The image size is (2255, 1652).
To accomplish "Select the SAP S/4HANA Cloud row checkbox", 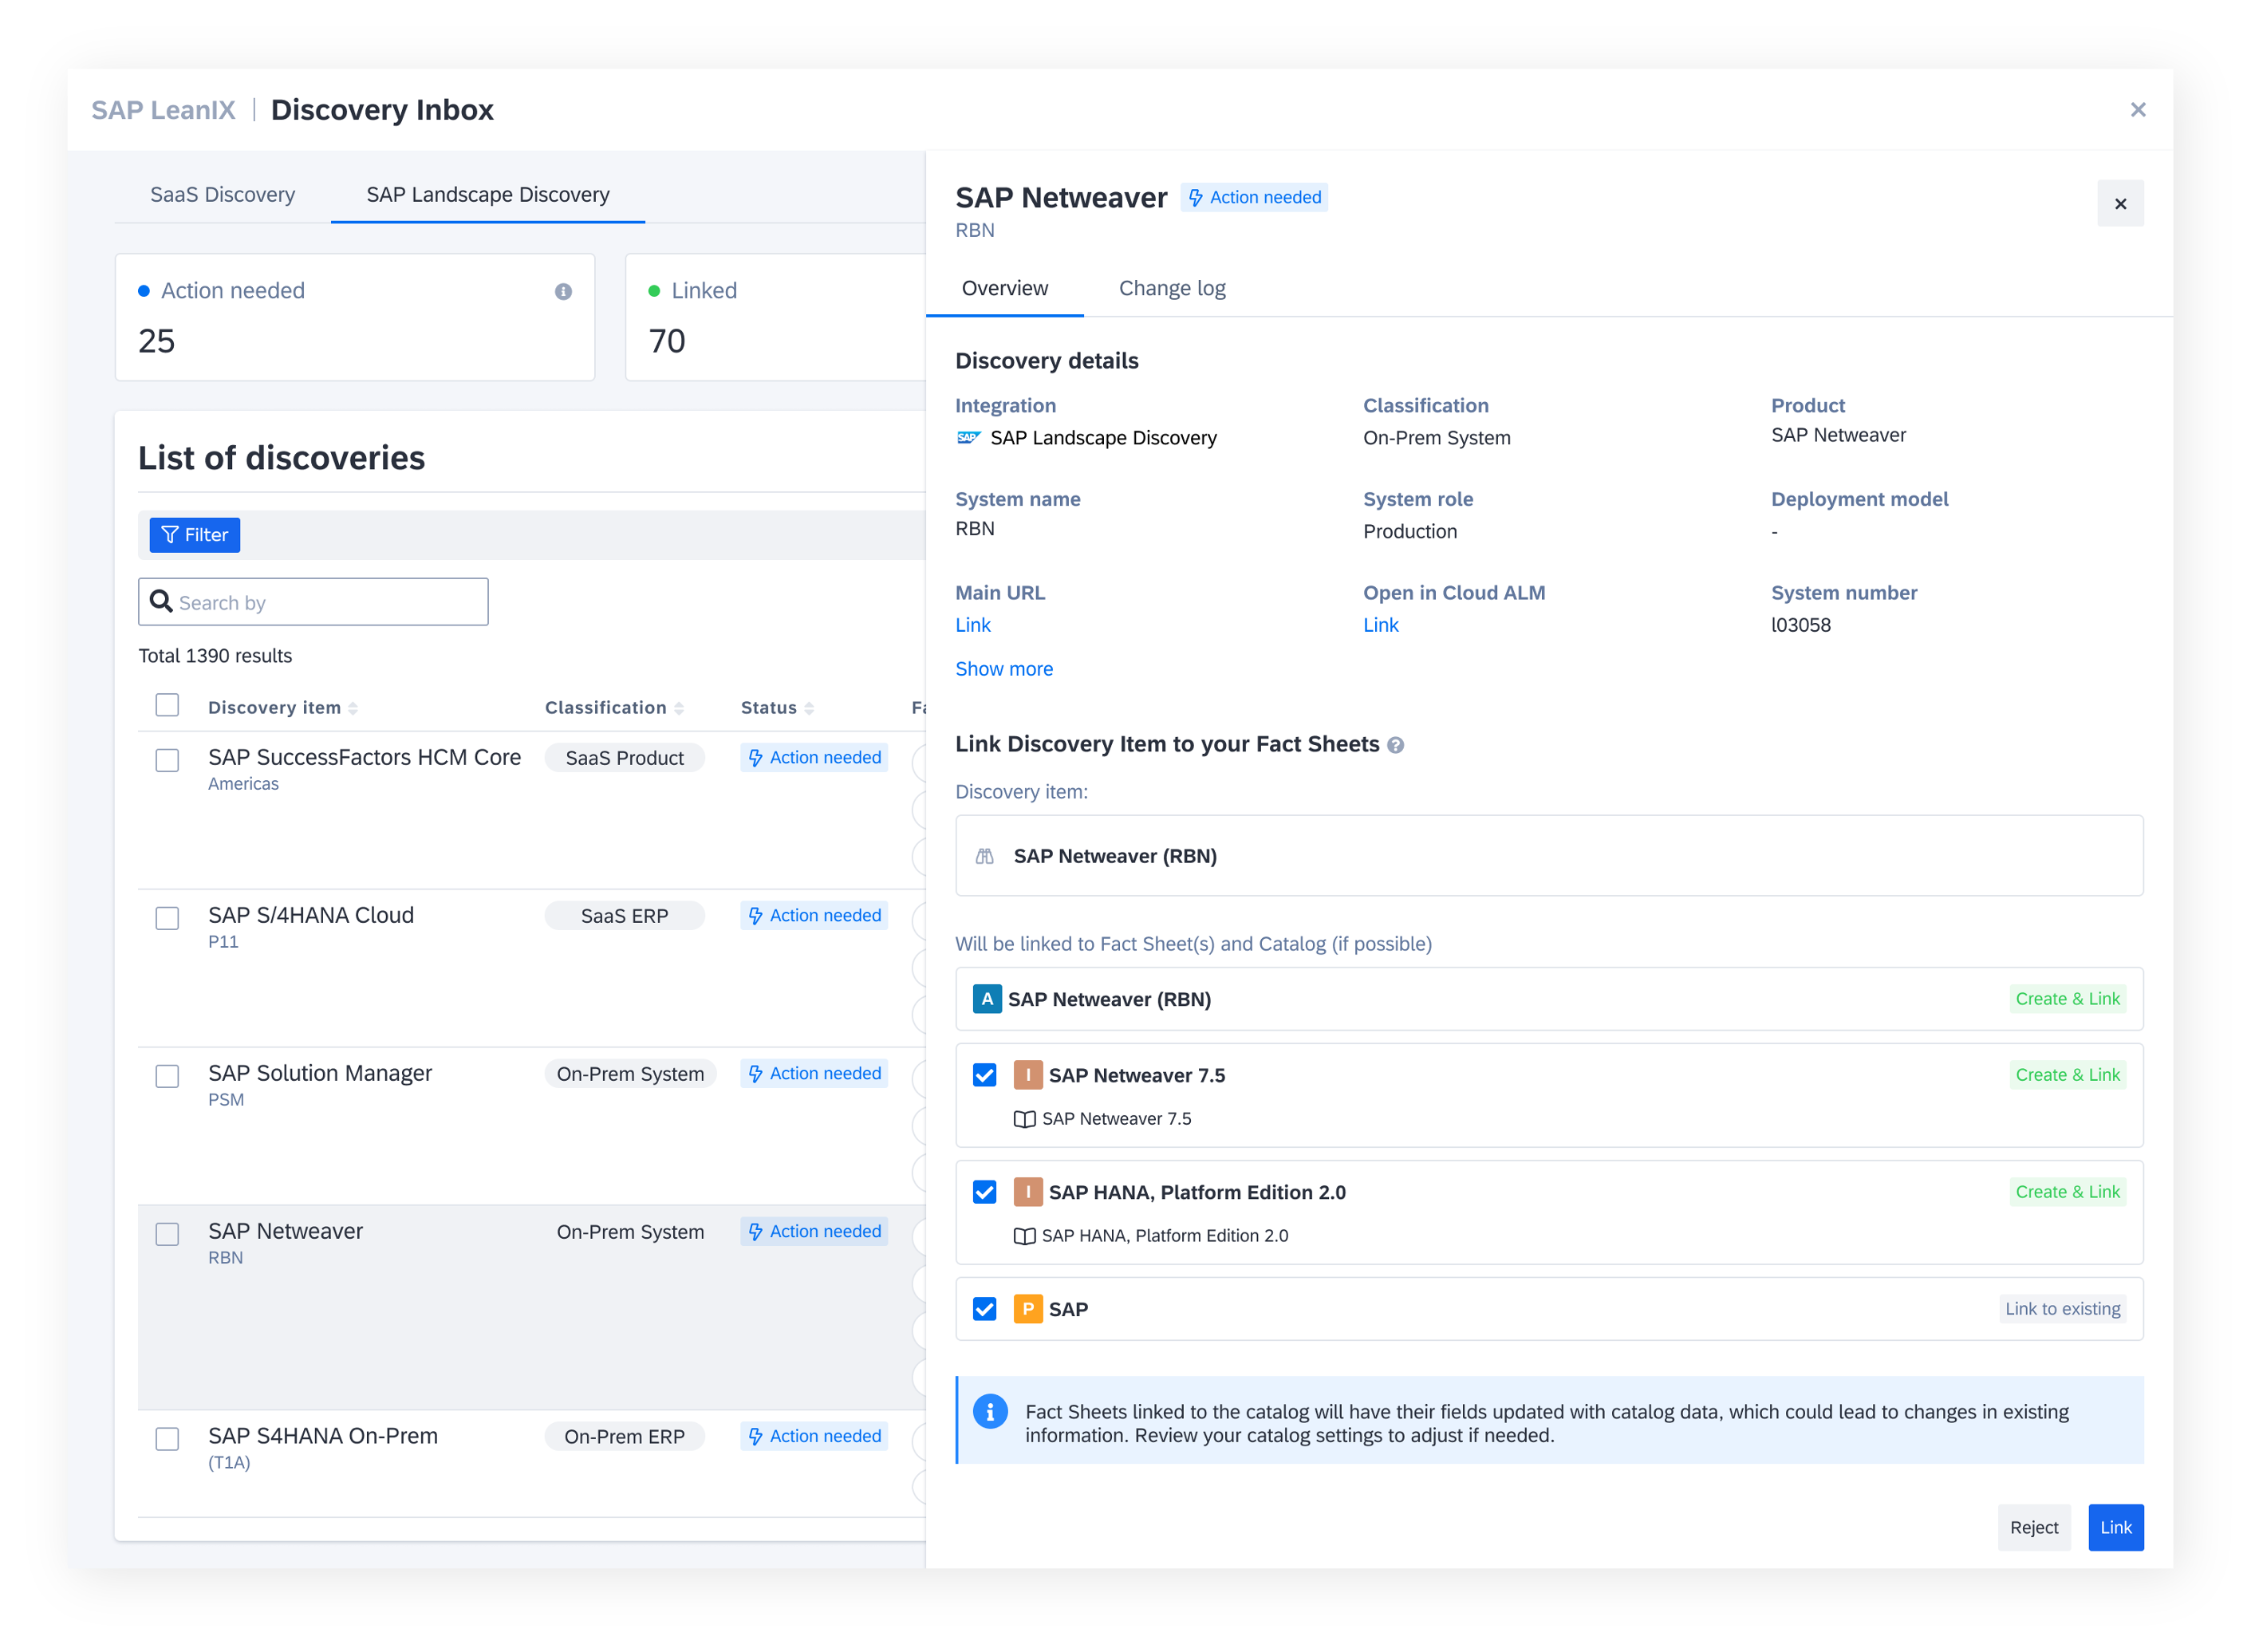I will [x=167, y=918].
